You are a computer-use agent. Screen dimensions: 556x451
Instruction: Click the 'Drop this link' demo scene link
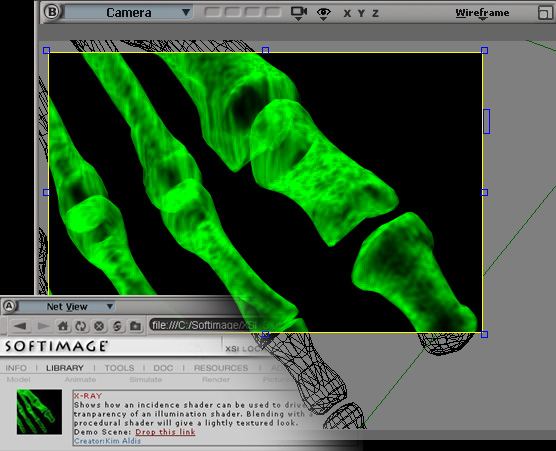click(165, 432)
